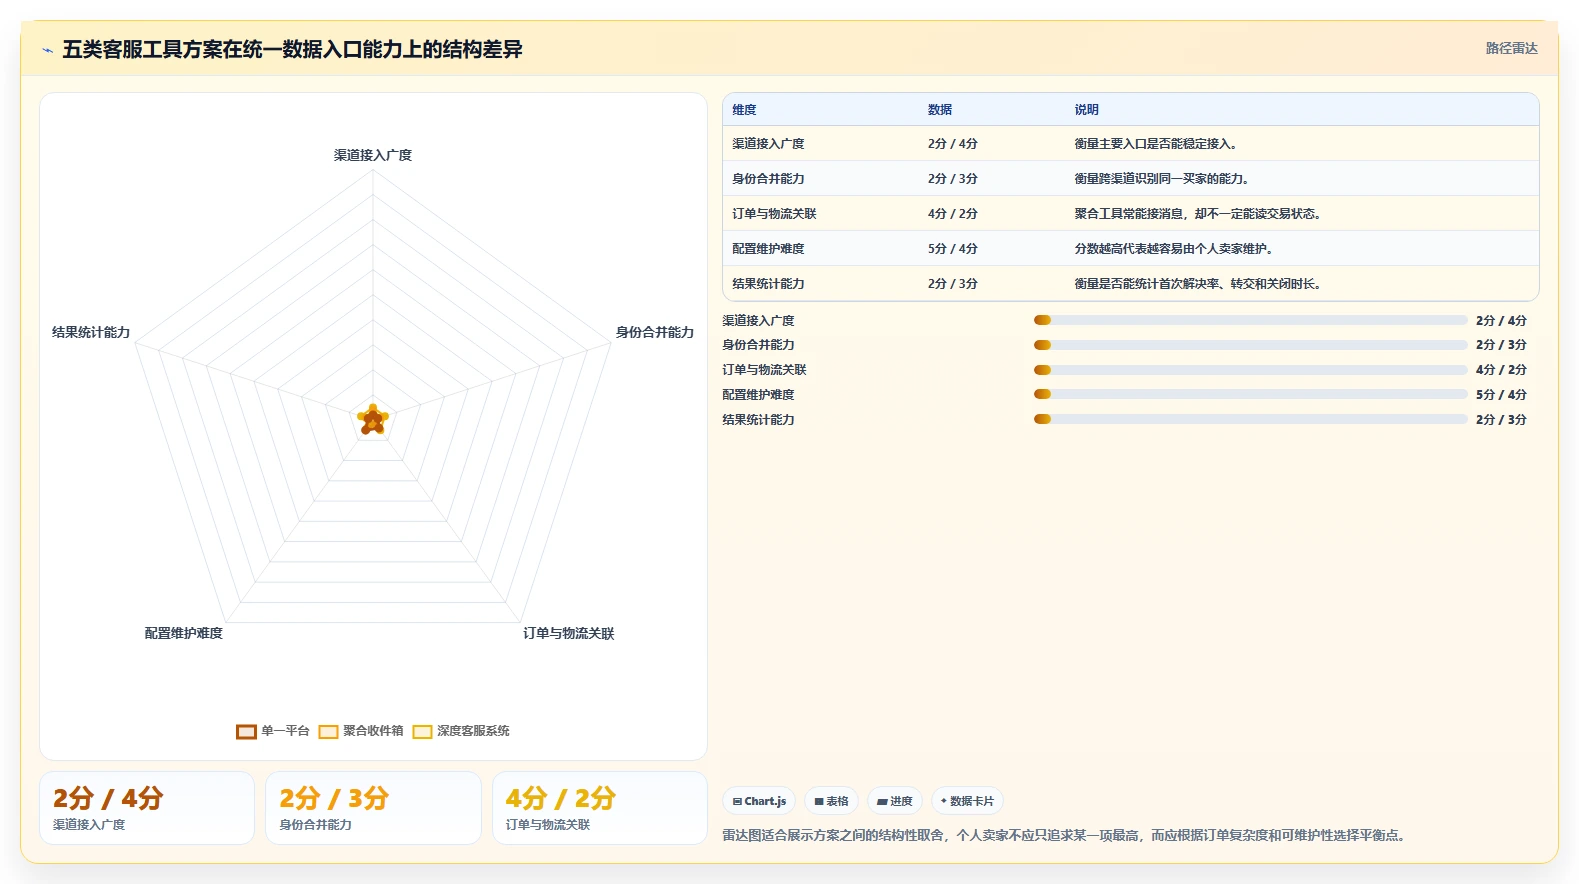Click the 身份合并能力 radar axis label
1579x884 pixels.
[x=655, y=332]
